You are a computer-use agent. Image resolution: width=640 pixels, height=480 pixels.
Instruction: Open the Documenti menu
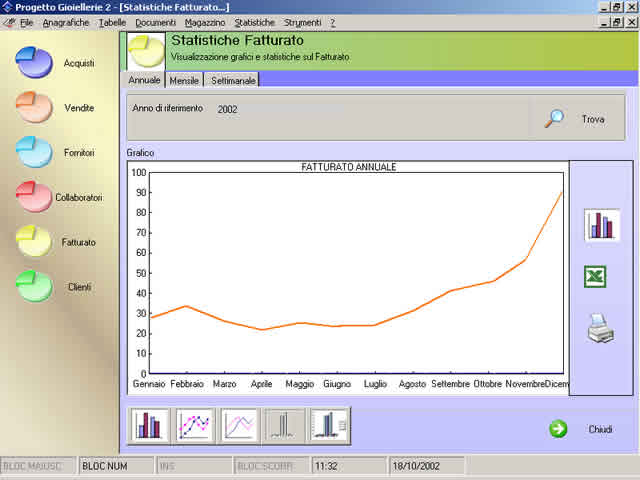point(156,23)
